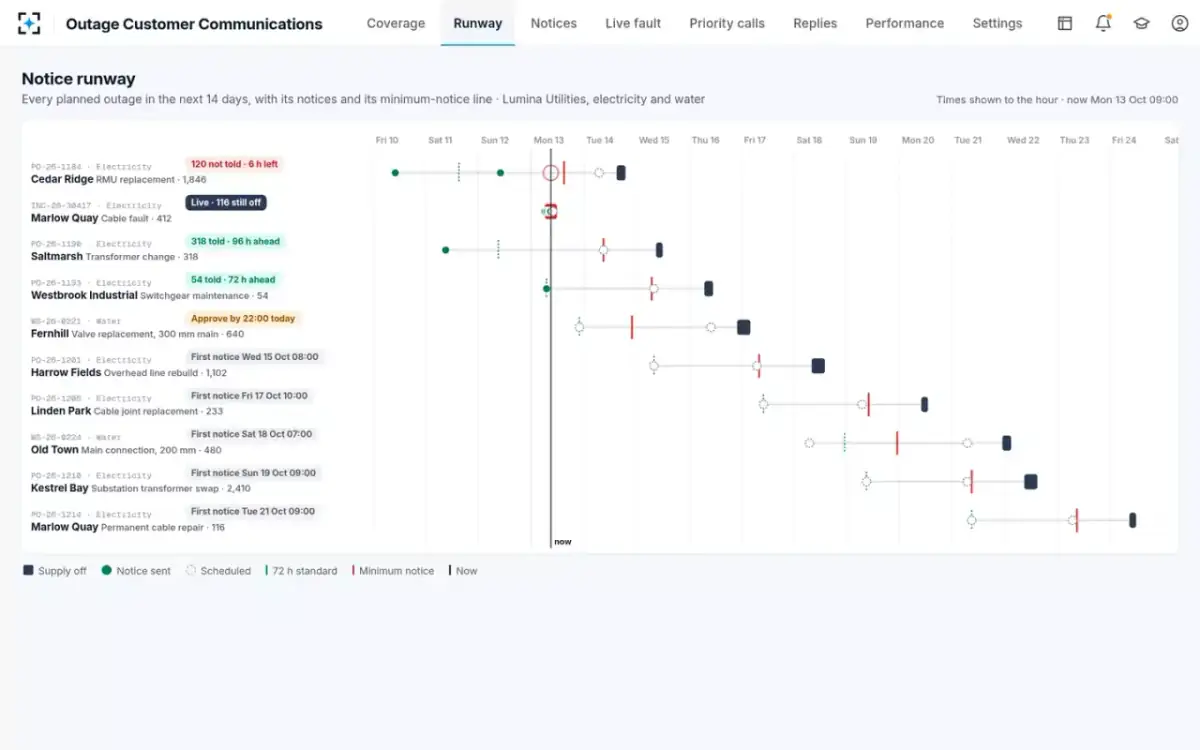Viewport: 1200px width, 750px height.
Task: Click the 'Wed 15' date header
Action: [x=654, y=141]
